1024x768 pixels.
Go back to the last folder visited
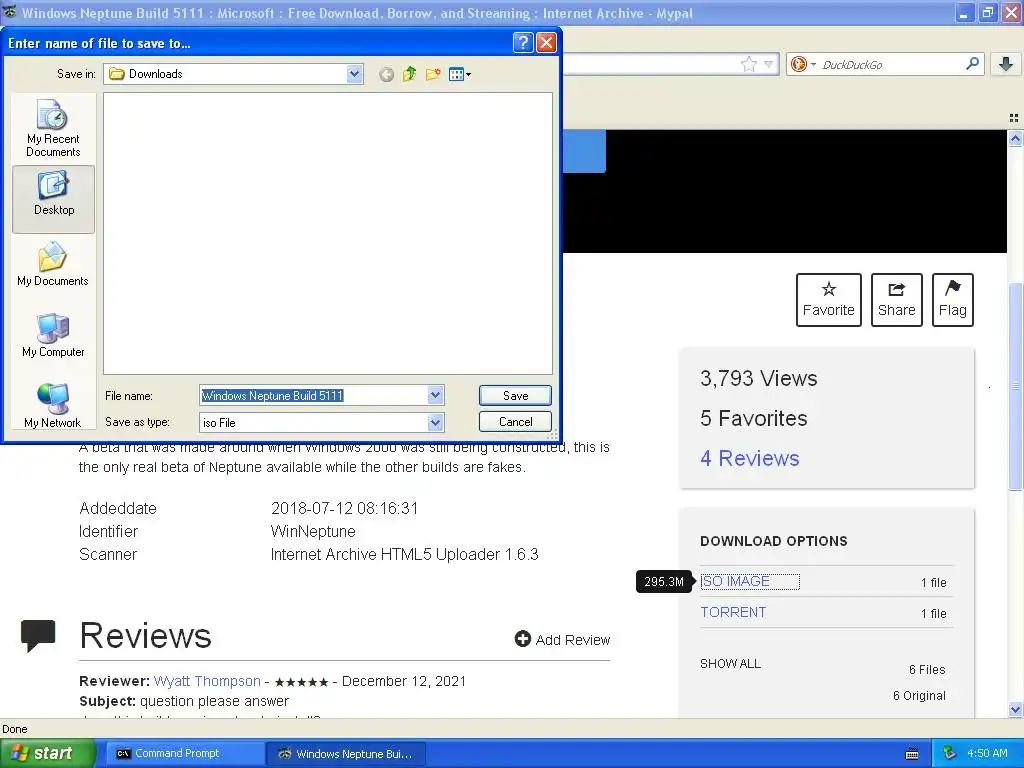(386, 74)
